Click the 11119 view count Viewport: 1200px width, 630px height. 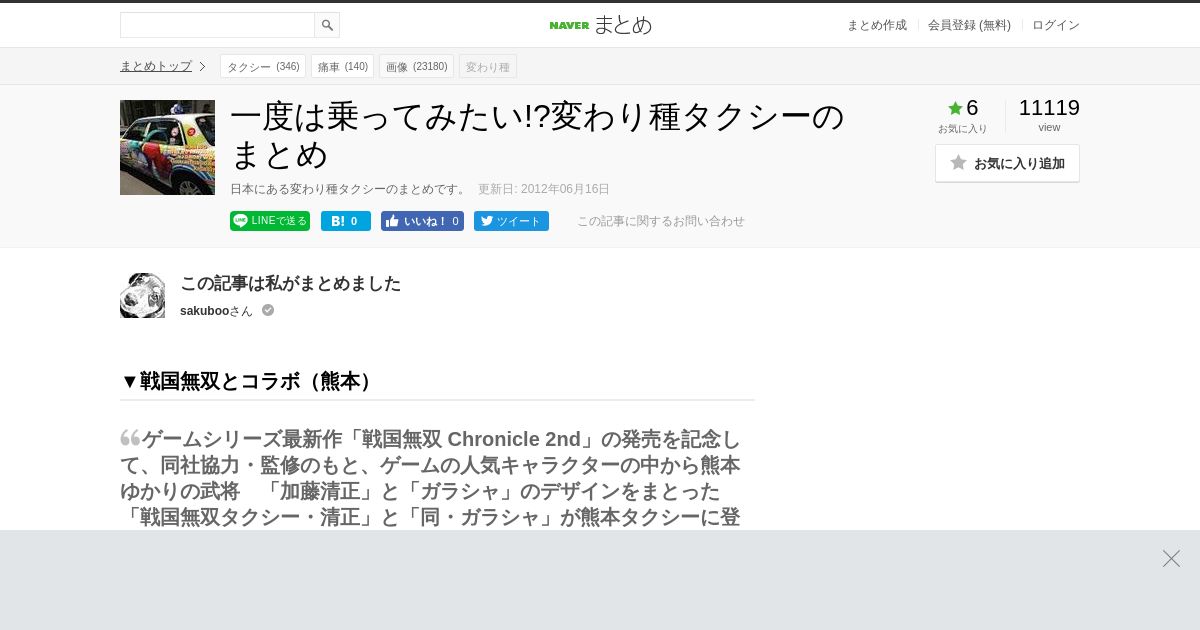tap(1049, 108)
